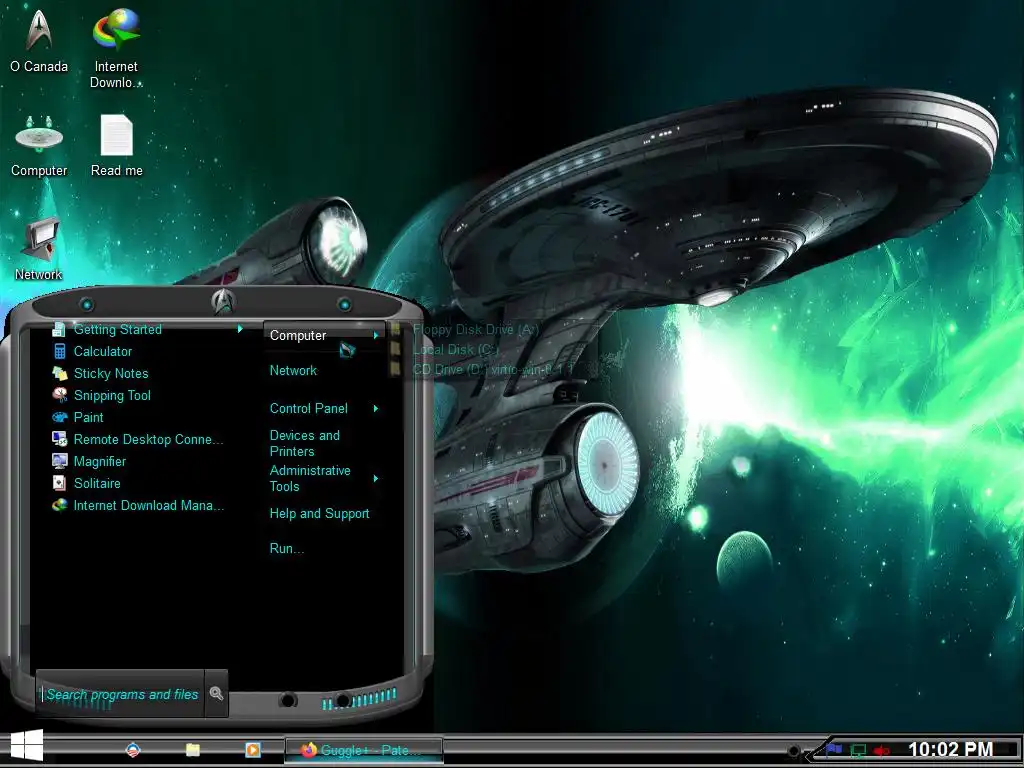Open Internet Download Manager desktop icon
The width and height of the screenshot is (1024, 768).
coord(116,48)
